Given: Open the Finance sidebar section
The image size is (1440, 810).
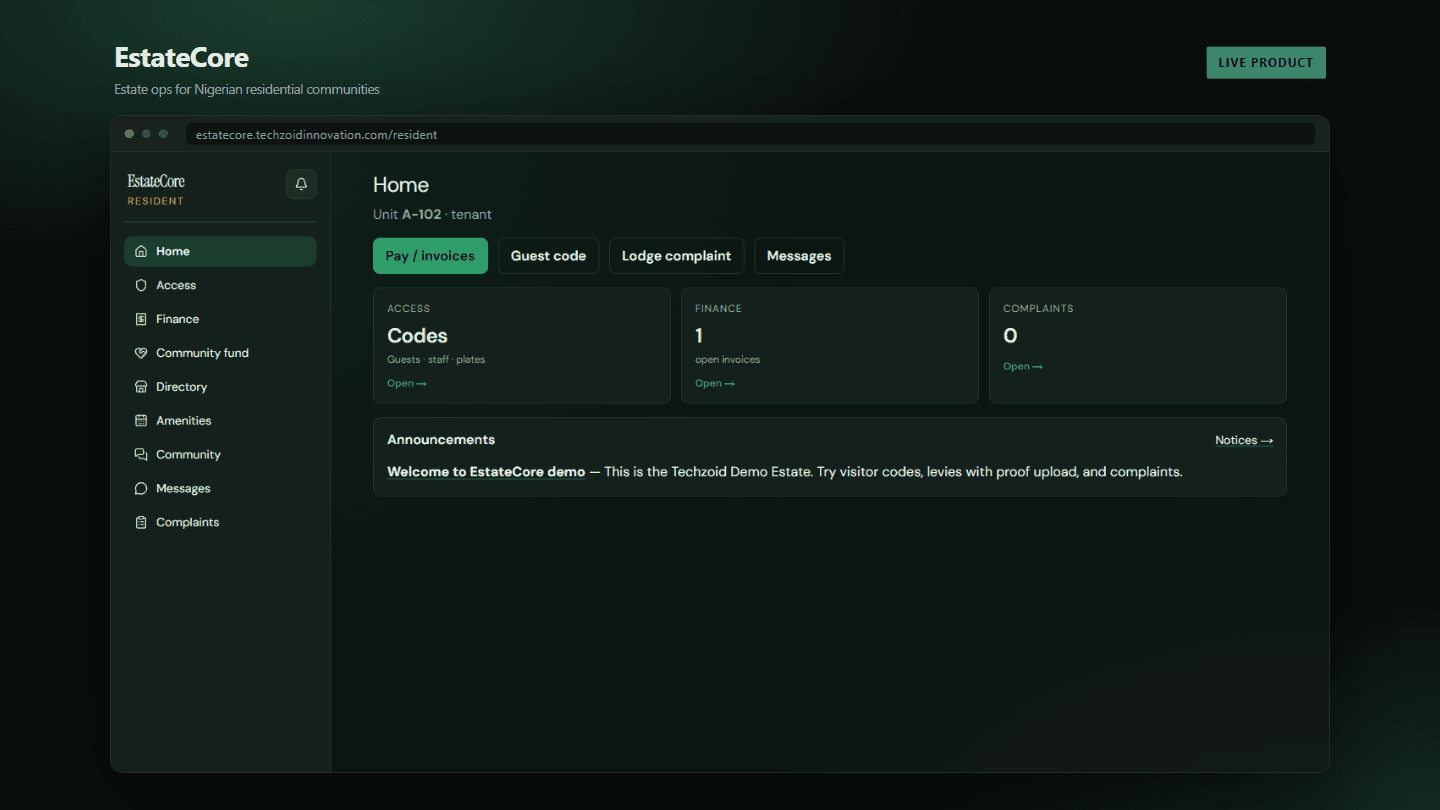Looking at the screenshot, I should click(x=220, y=319).
